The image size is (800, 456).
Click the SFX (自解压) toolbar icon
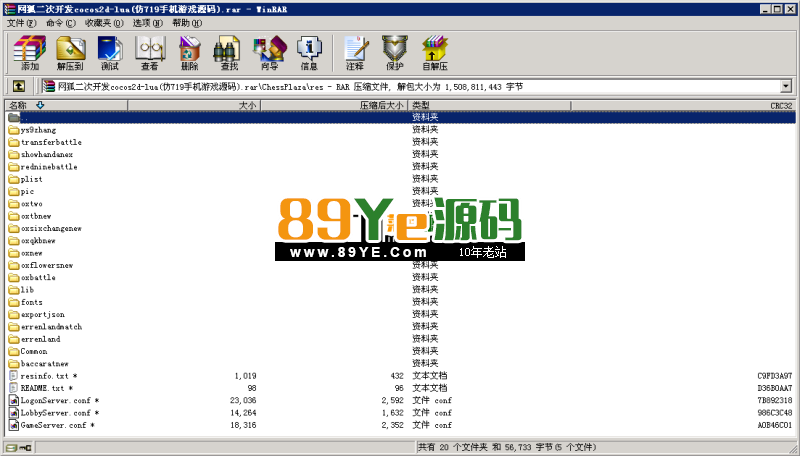tap(435, 52)
